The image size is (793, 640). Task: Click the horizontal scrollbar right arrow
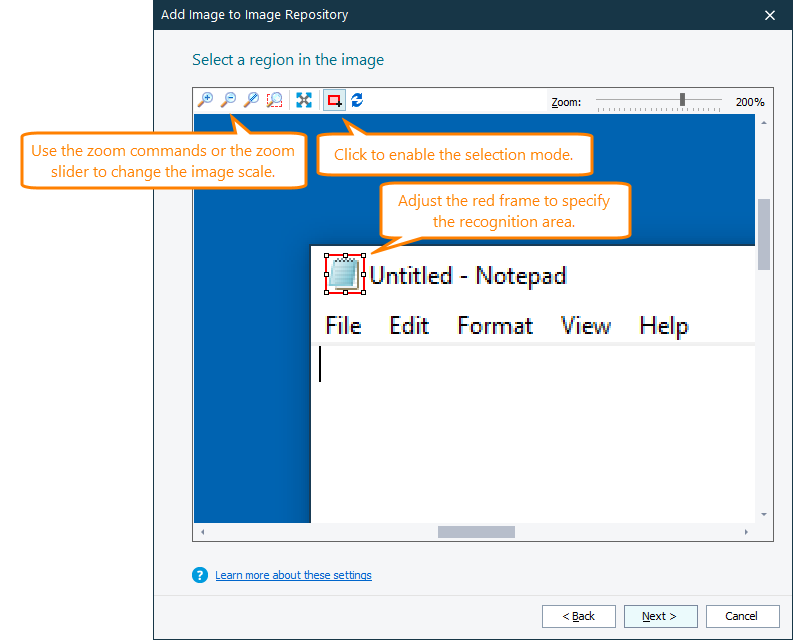point(746,532)
